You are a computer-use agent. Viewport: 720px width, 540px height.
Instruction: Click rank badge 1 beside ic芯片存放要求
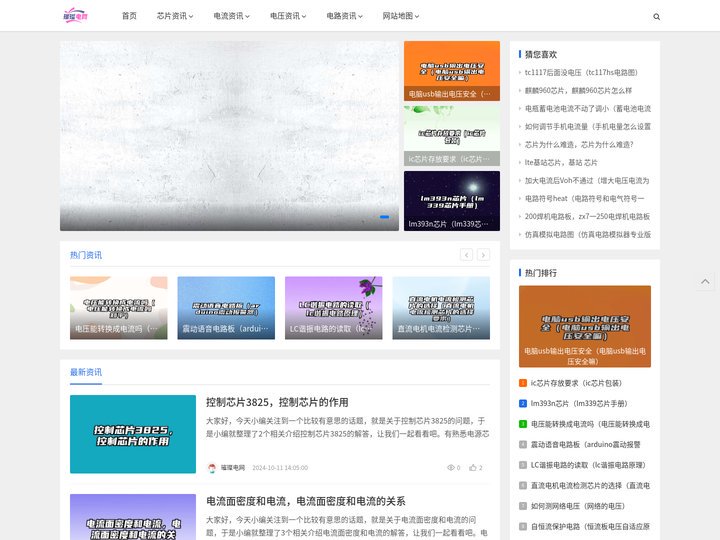tap(523, 383)
